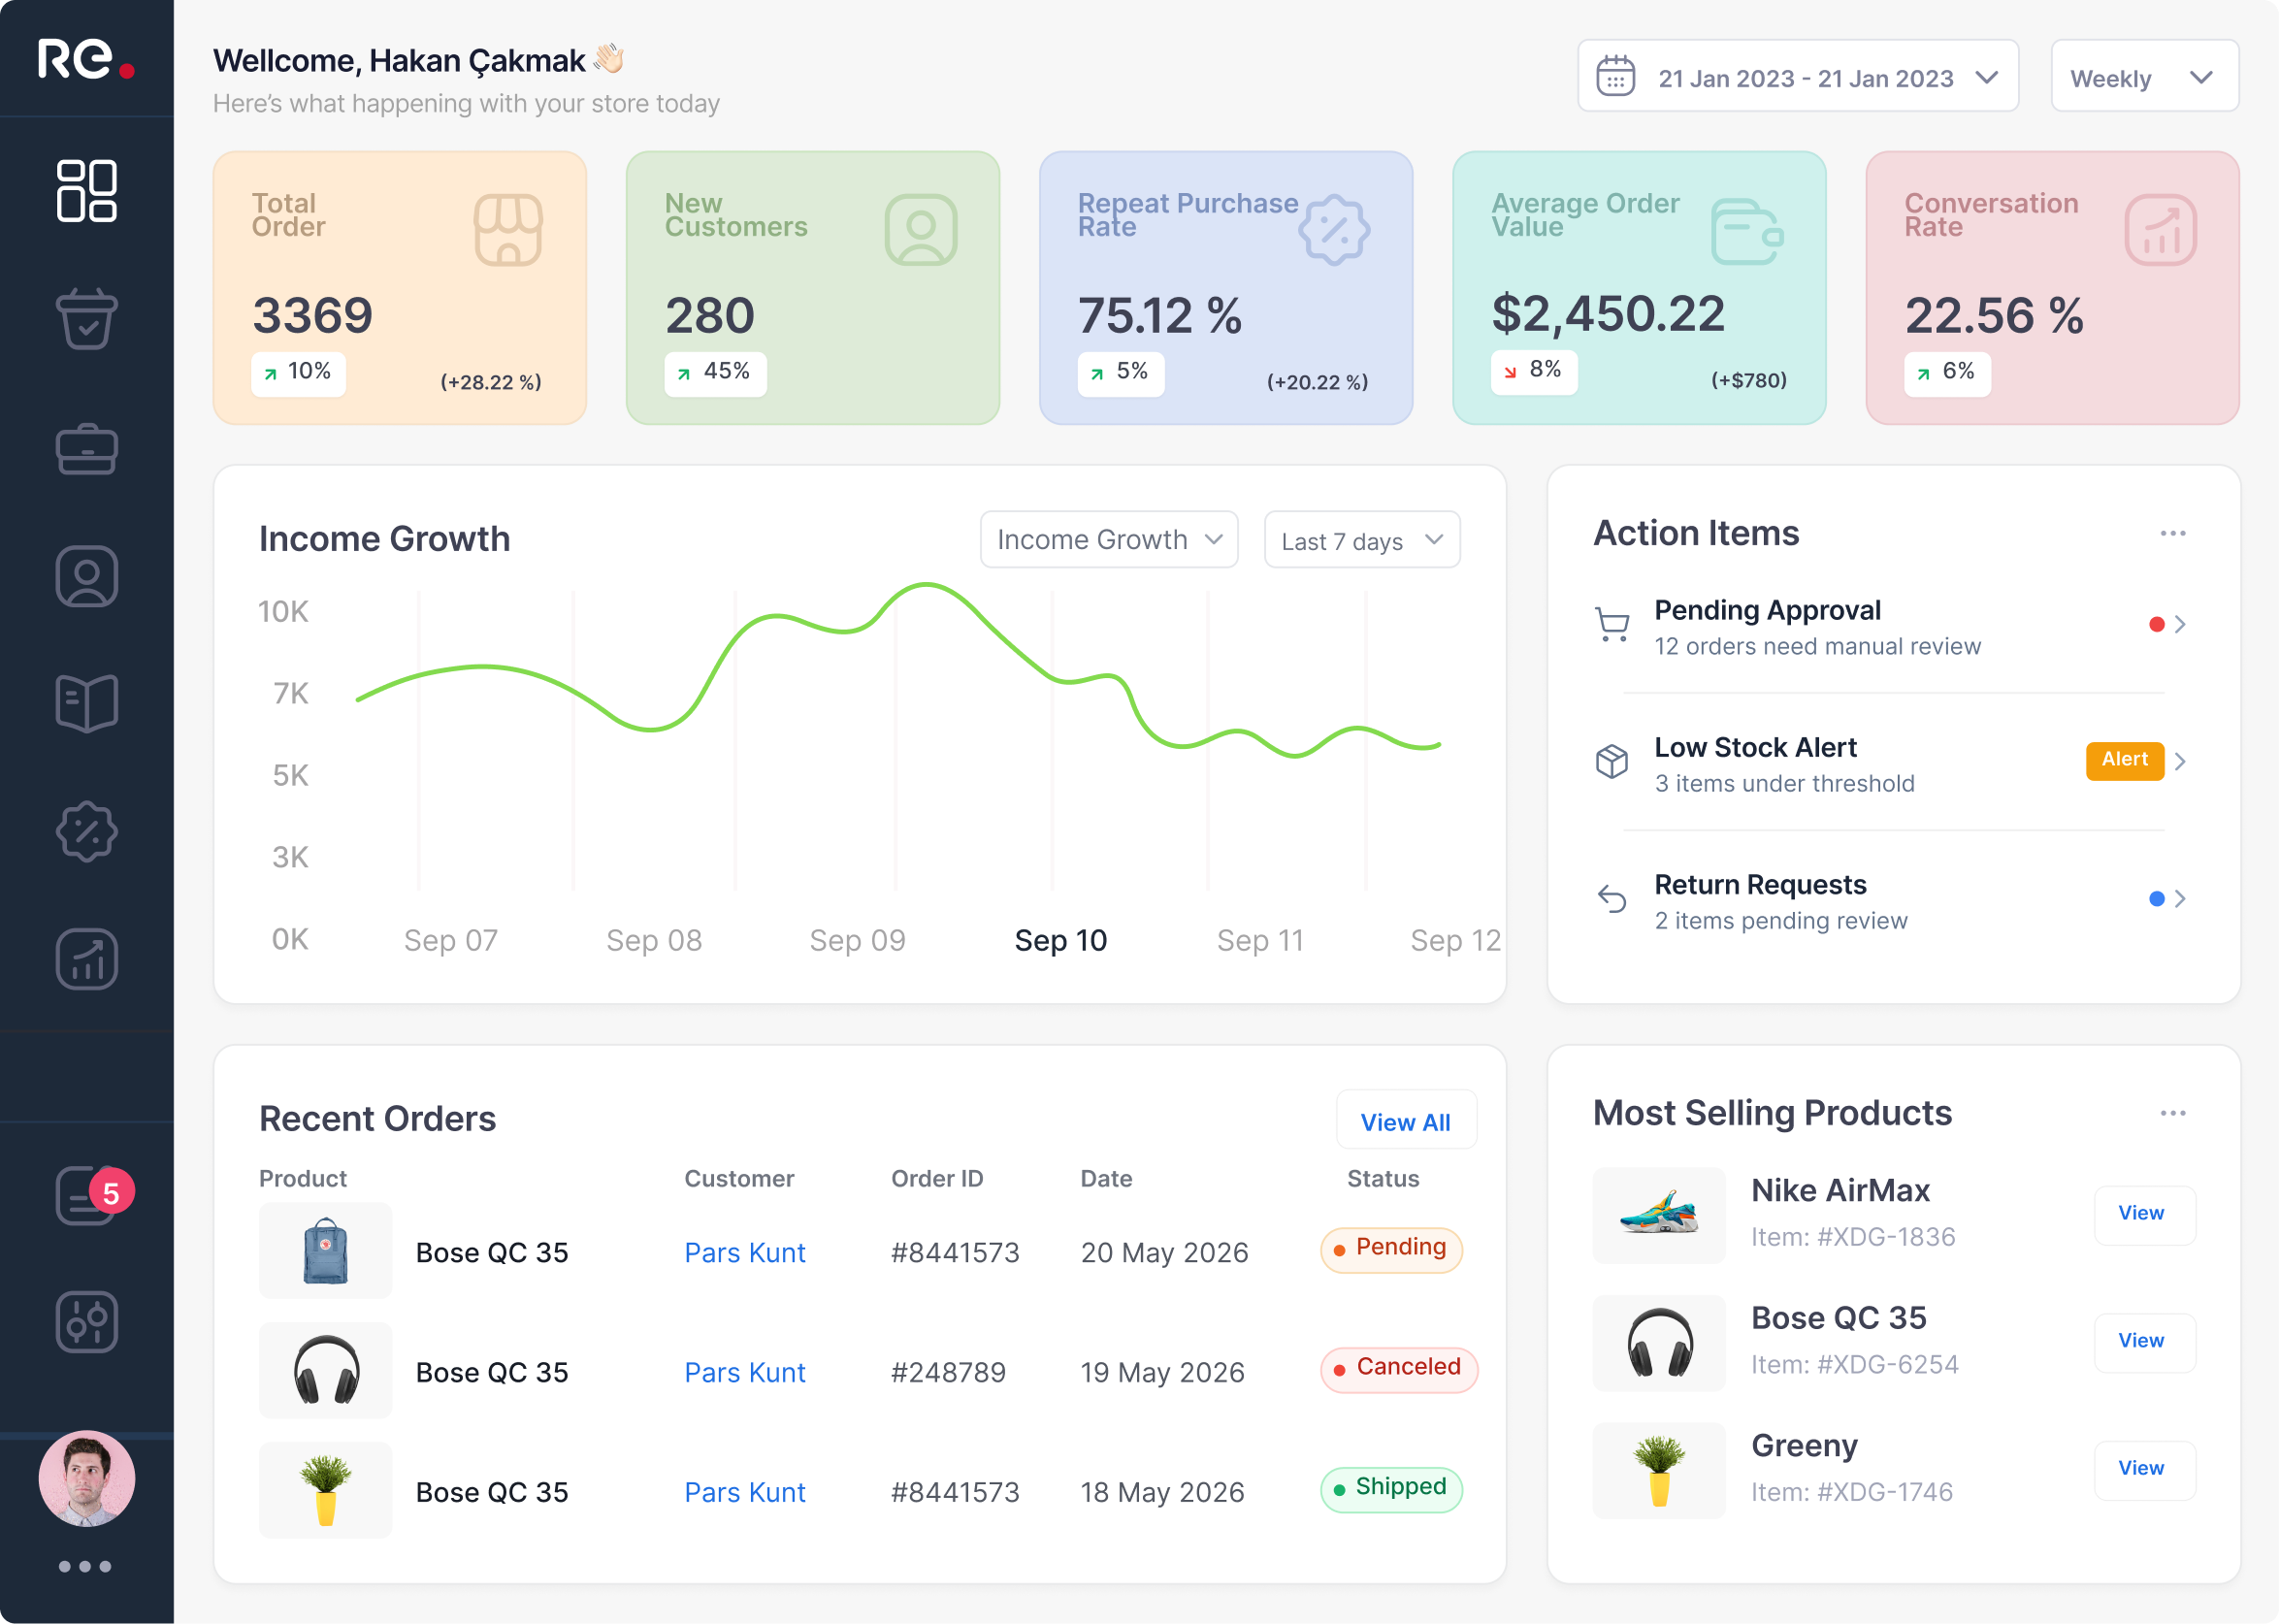Open the three-dot menu below the avatar
Screen dimensions: 2279x1624
pos(85,1566)
